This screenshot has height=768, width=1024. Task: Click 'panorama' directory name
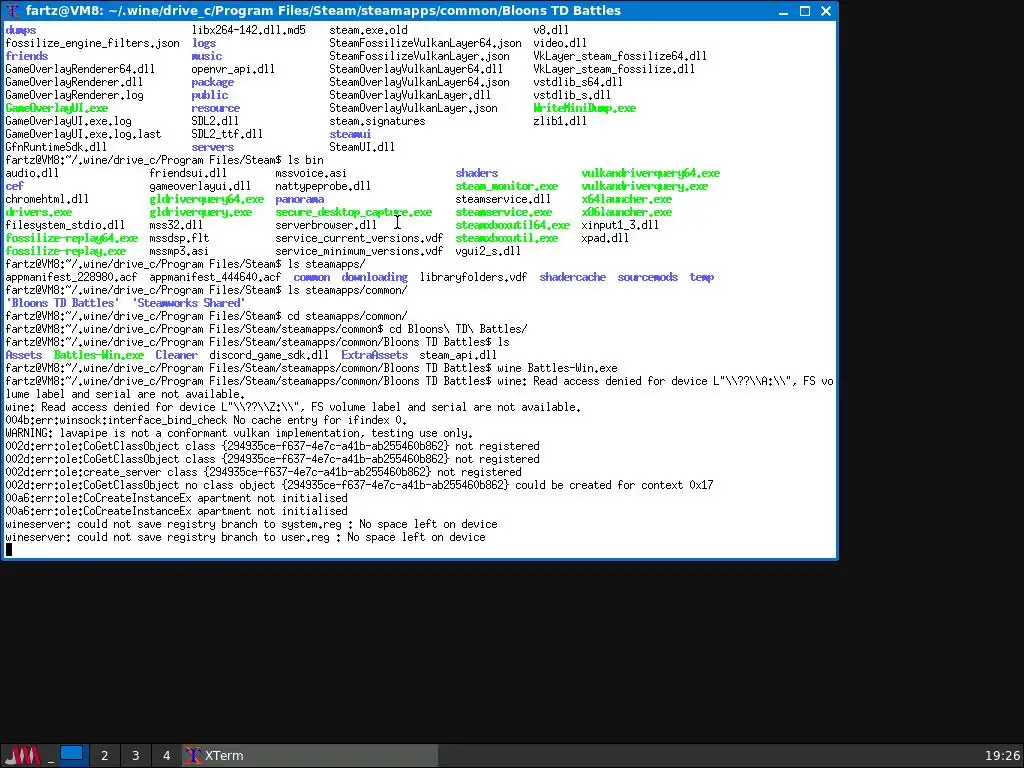[299, 199]
